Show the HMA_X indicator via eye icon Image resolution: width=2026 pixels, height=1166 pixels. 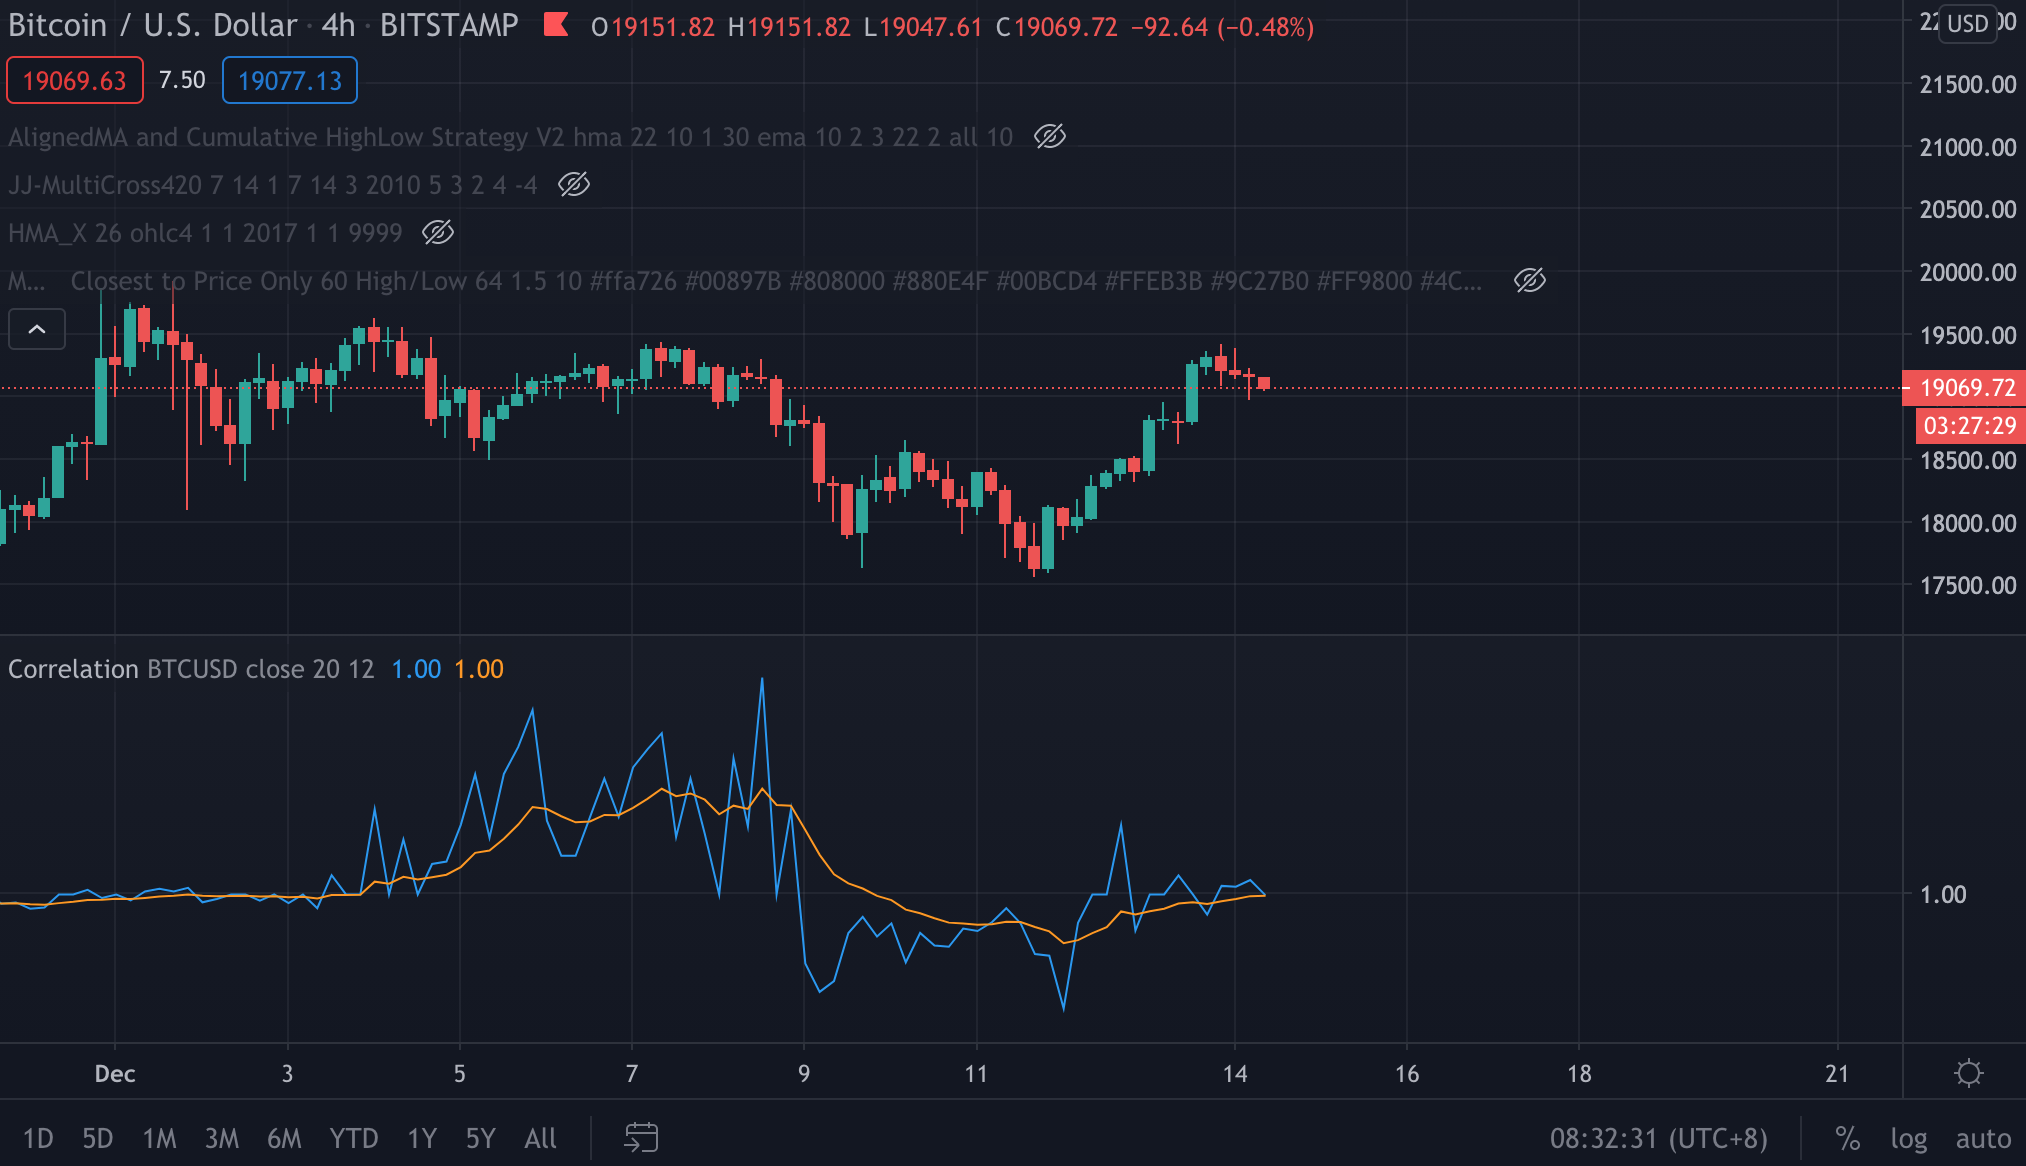point(437,232)
